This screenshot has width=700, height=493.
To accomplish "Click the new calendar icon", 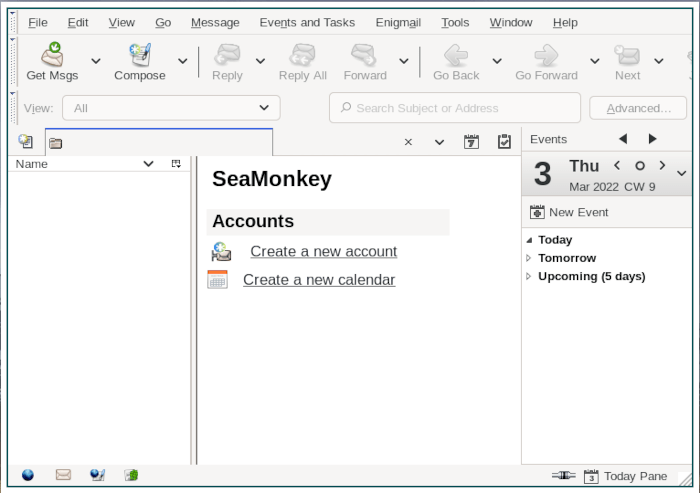I will 217,280.
